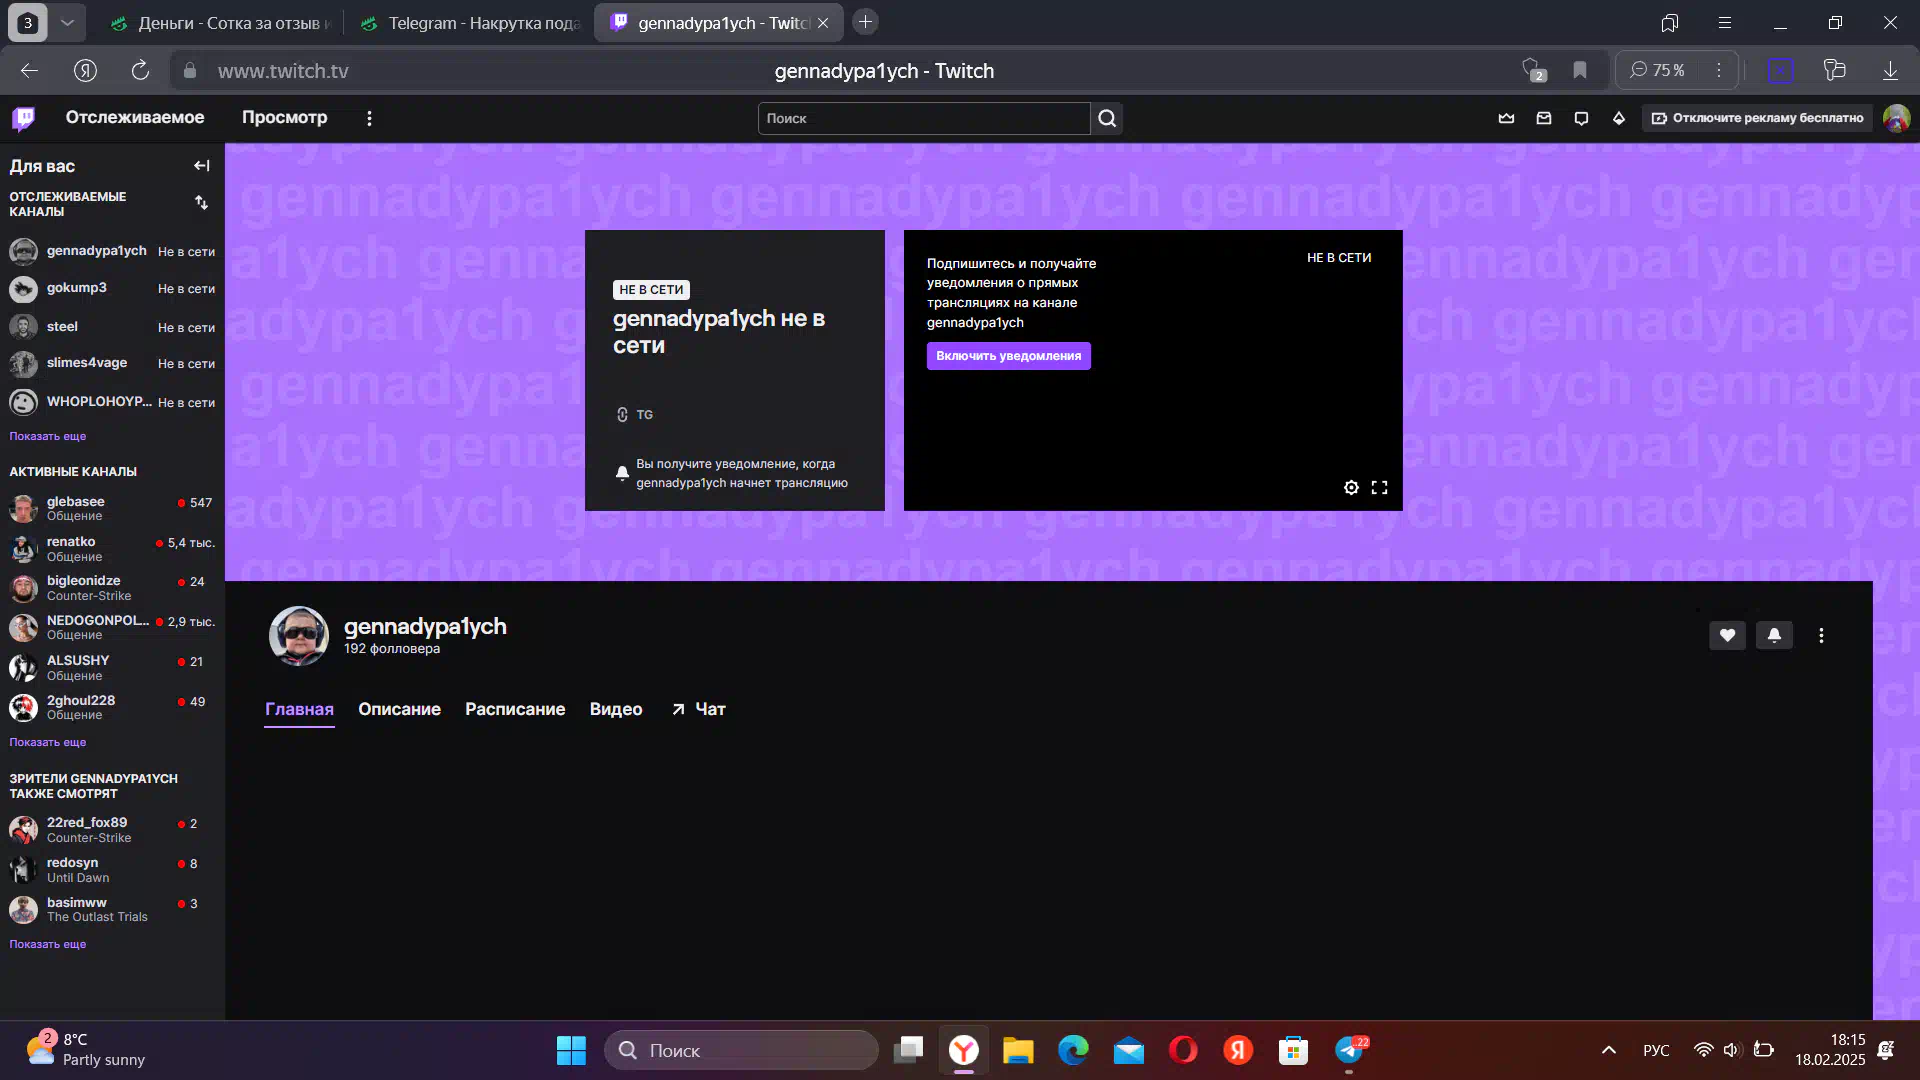The image size is (1920, 1080).
Task: Open the Prime loot crown icon
Action: pyautogui.click(x=1506, y=118)
